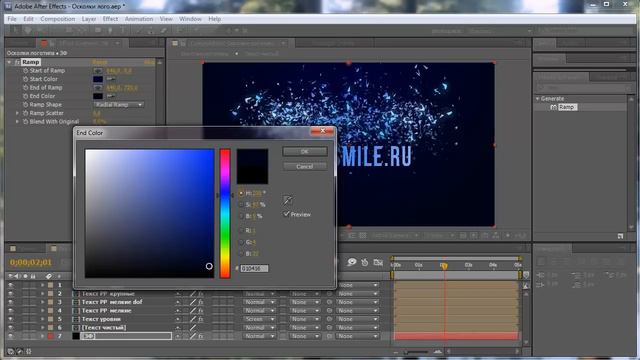
Task: Open the View menu
Action: tap(166, 19)
